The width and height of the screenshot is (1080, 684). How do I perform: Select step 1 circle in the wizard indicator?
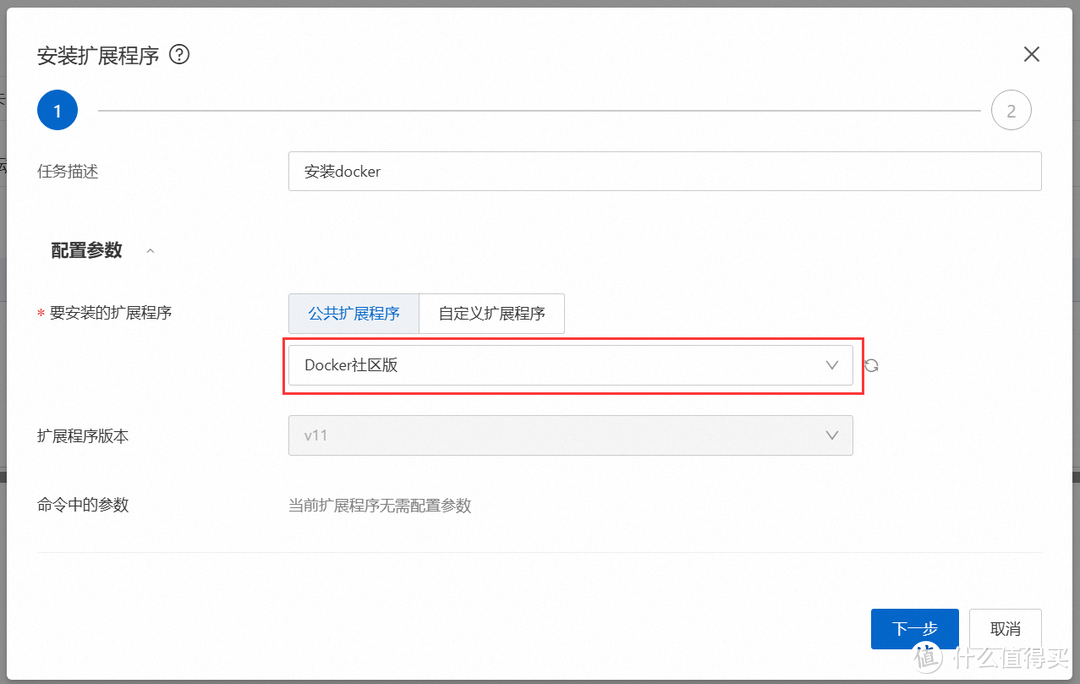click(57, 110)
